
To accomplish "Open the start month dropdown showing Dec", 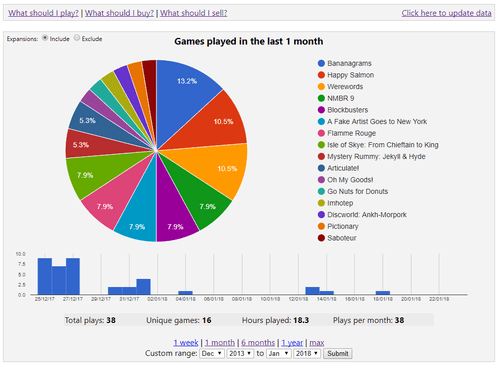I will [212, 353].
